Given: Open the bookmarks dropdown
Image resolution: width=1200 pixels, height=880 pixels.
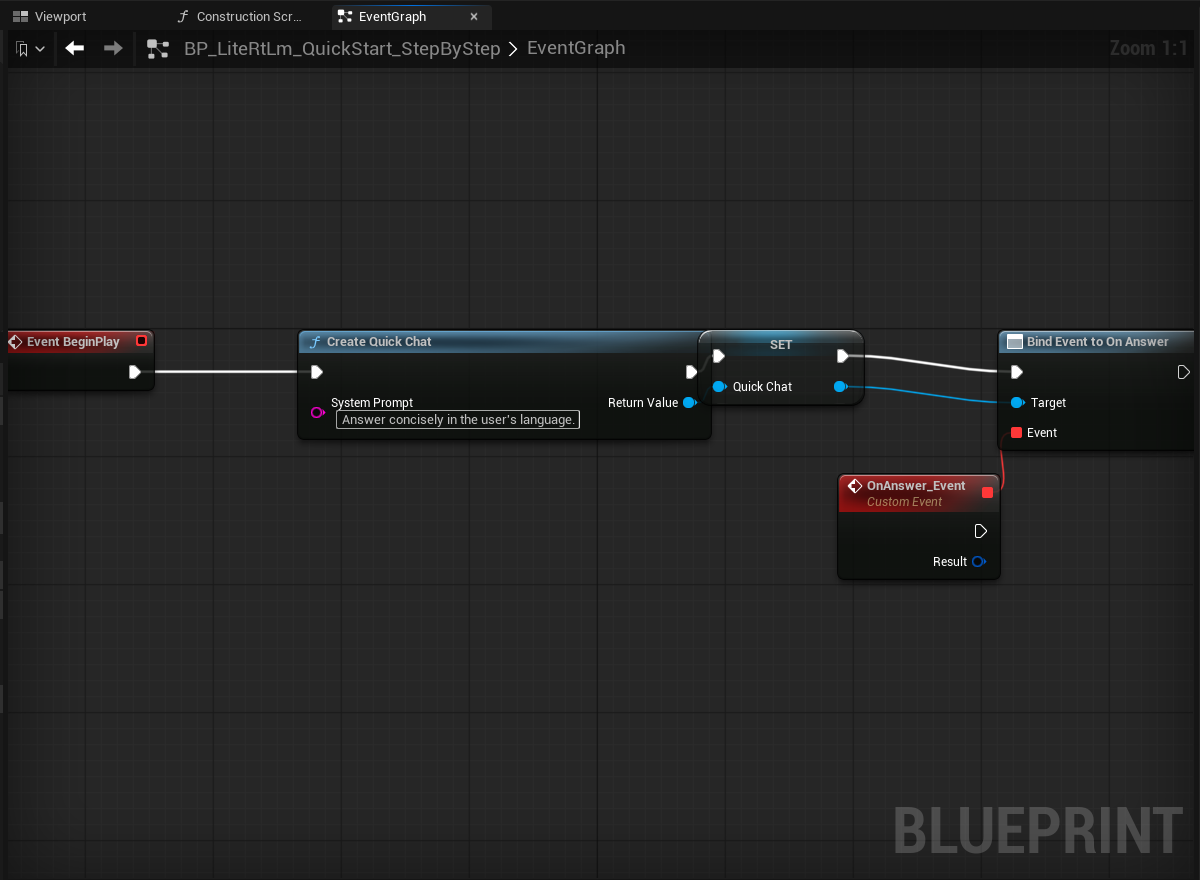Looking at the screenshot, I should coord(30,48).
